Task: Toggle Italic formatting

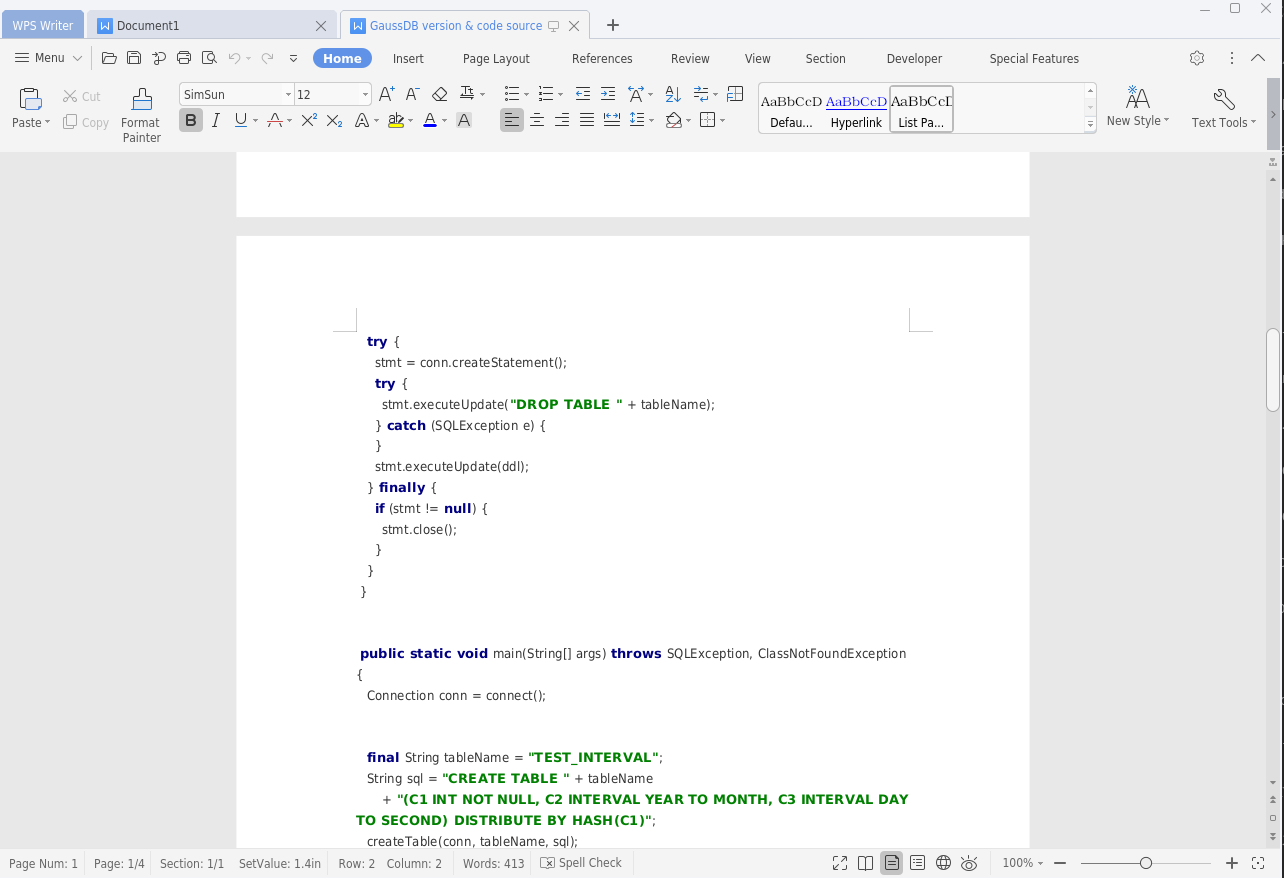Action: point(215,120)
